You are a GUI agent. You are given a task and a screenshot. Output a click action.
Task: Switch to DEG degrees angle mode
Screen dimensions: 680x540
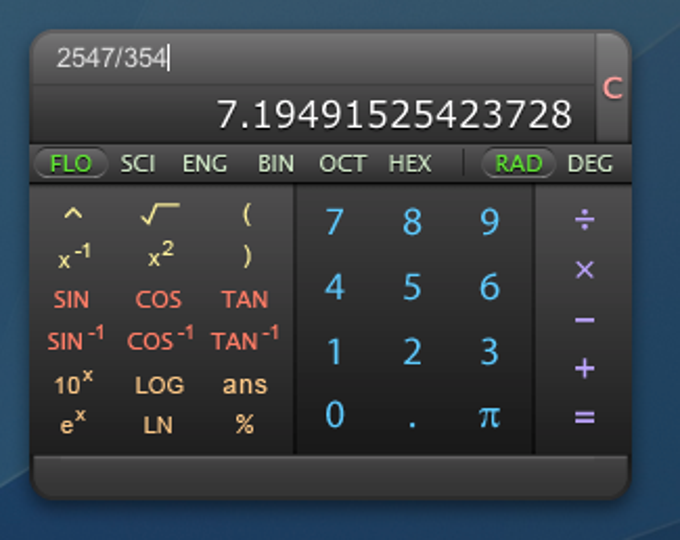point(590,164)
